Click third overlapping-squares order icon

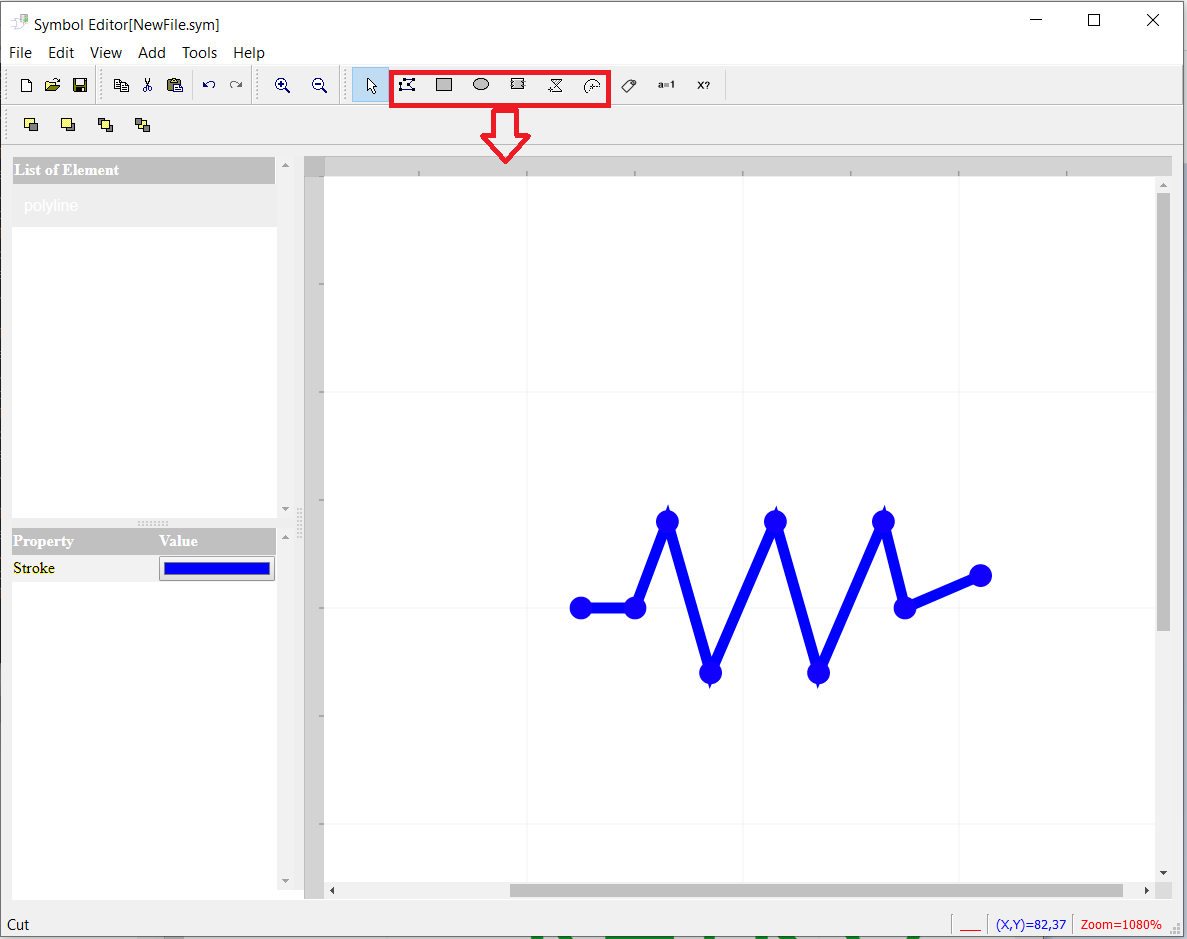tap(105, 125)
